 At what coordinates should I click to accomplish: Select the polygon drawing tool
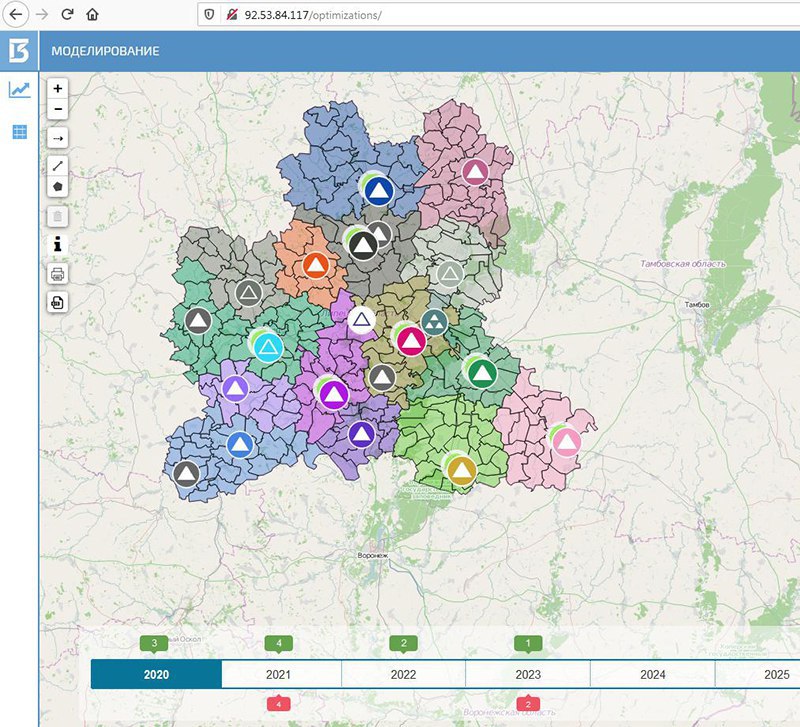click(x=58, y=185)
